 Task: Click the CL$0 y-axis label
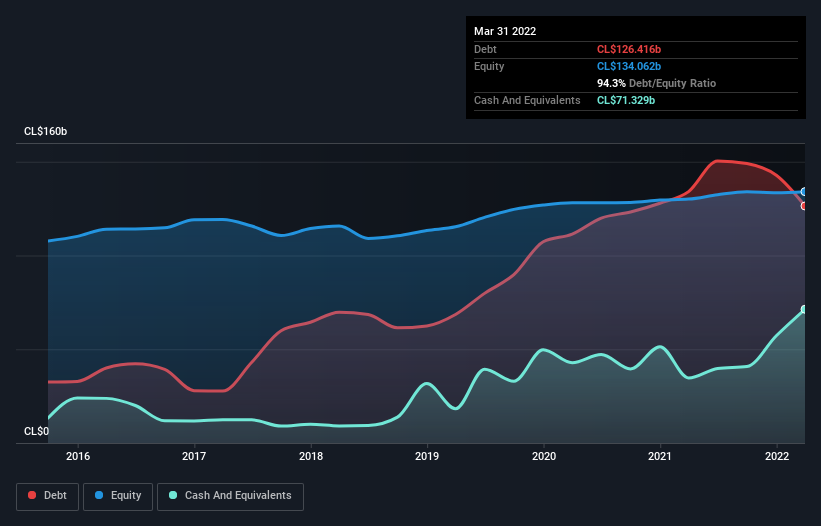click(36, 431)
